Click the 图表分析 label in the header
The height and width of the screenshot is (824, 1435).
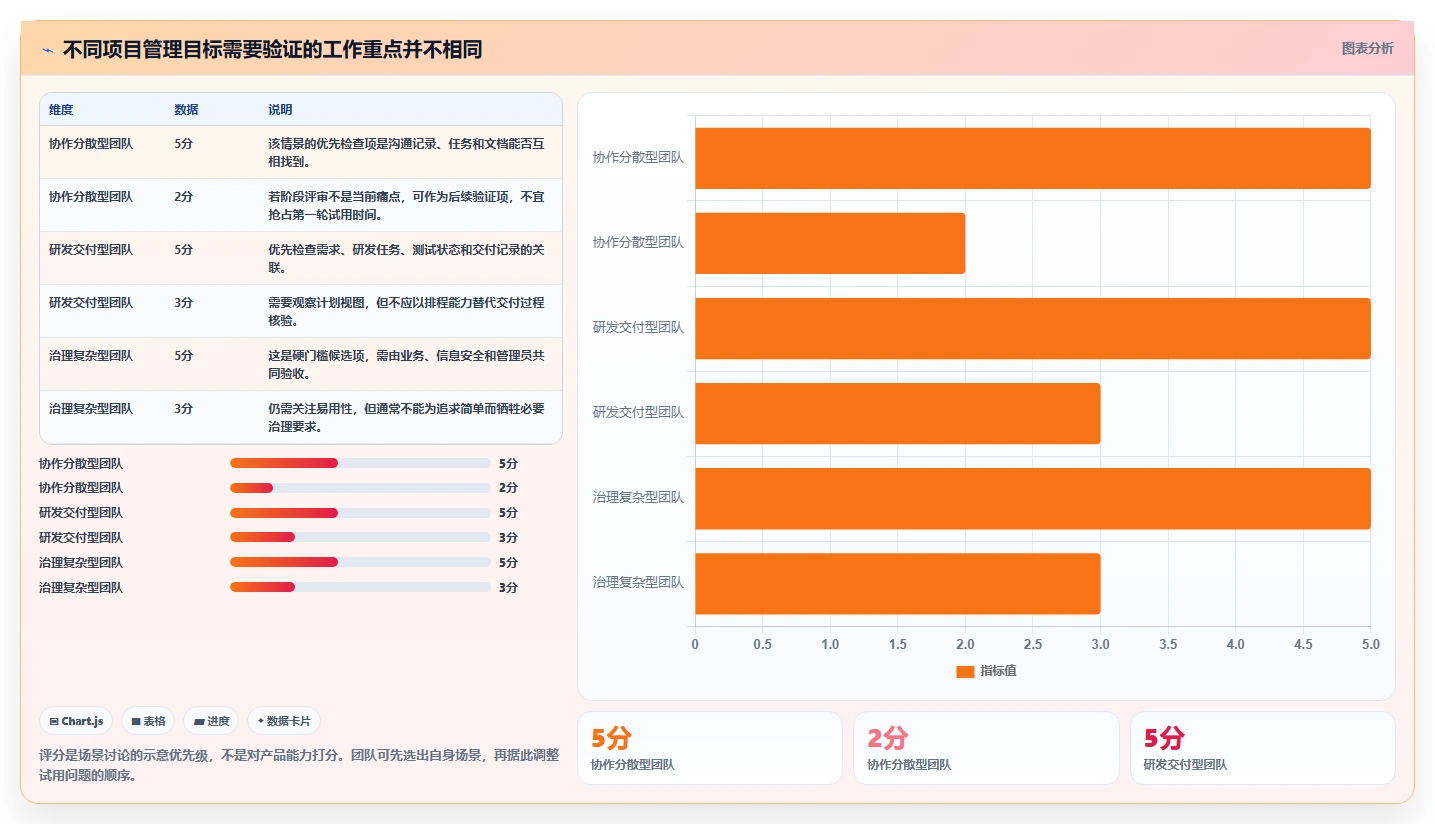[1367, 48]
